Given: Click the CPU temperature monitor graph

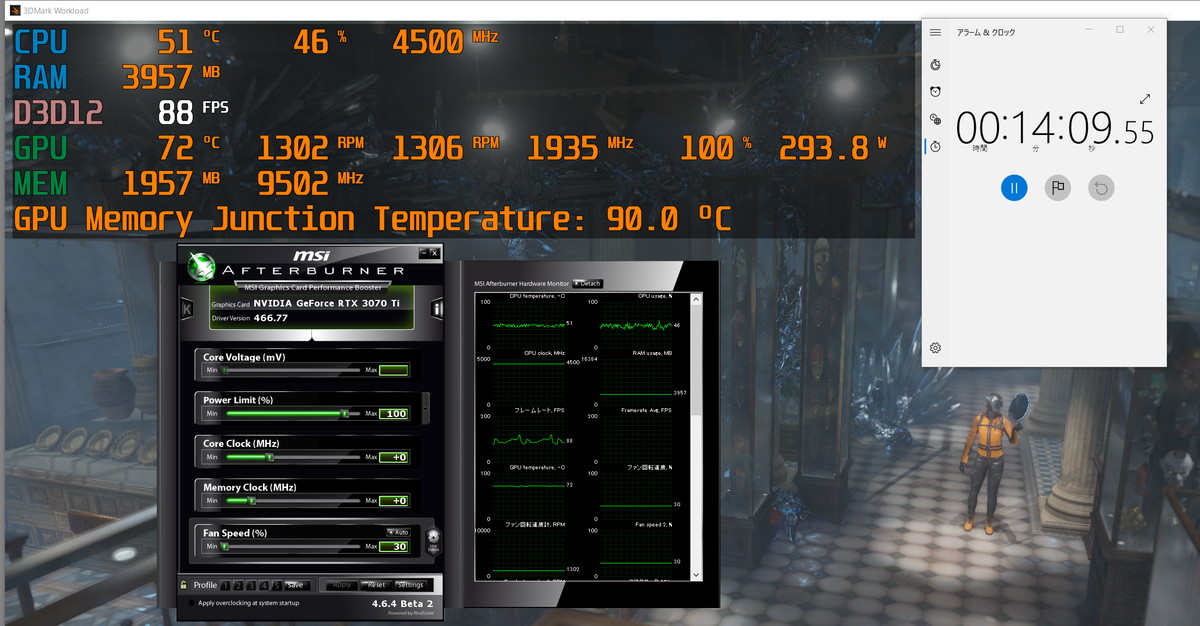Looking at the screenshot, I should [x=529, y=325].
